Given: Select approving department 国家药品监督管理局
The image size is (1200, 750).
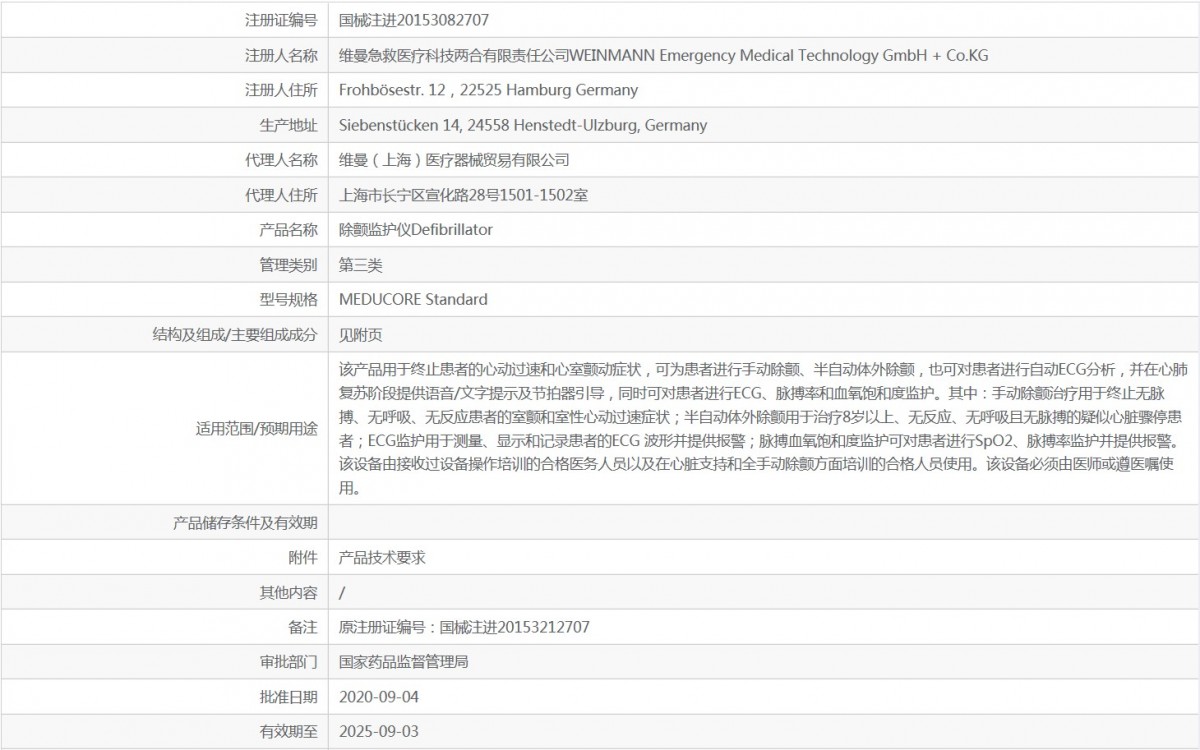Looking at the screenshot, I should tap(404, 662).
